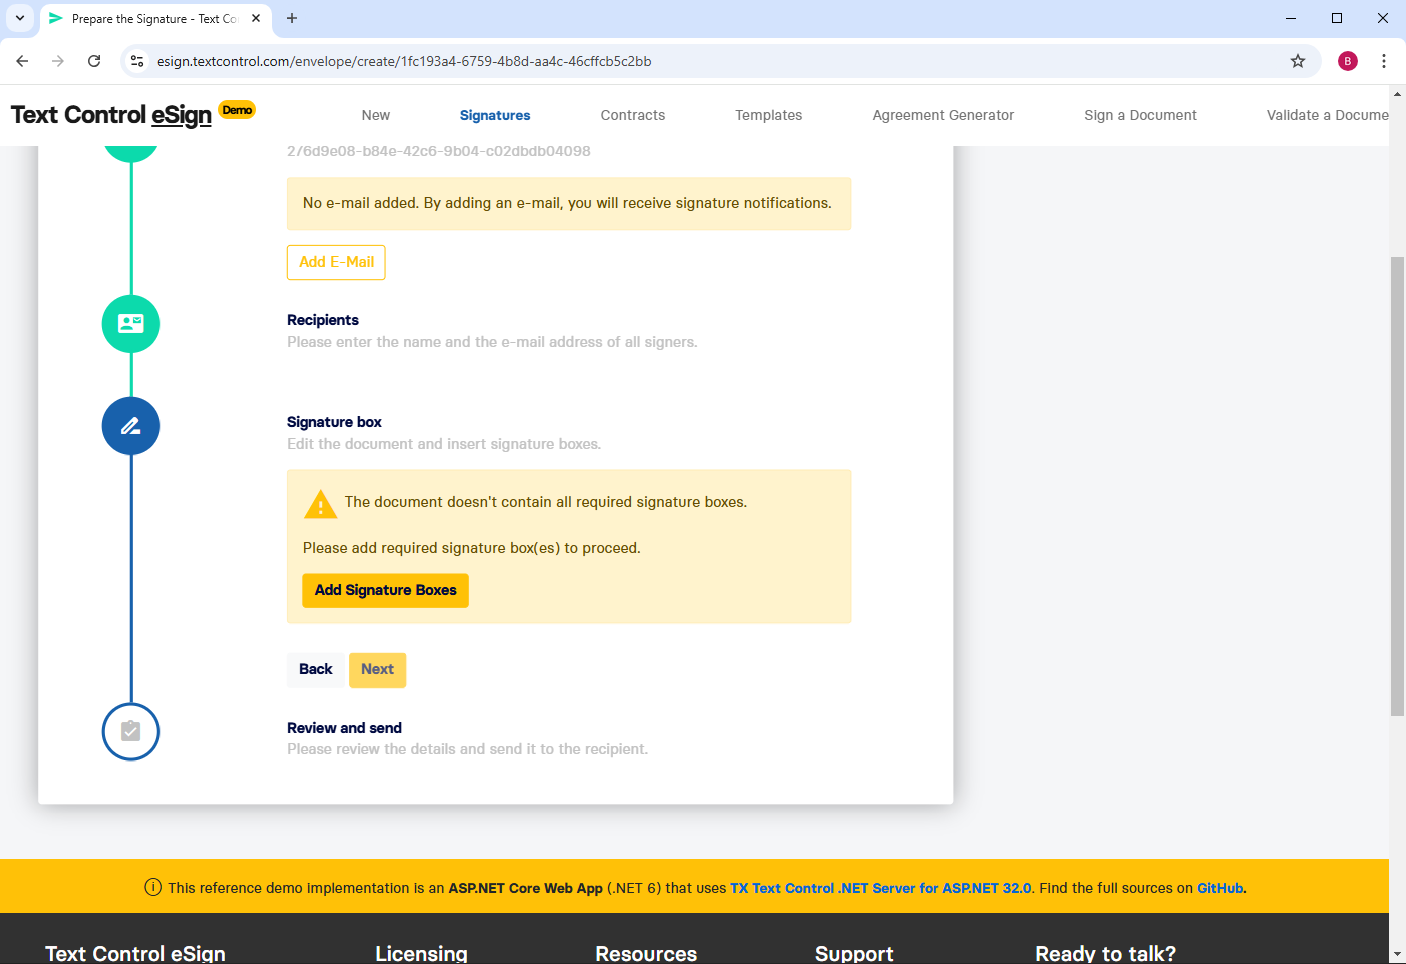
Task: Minimize the Chrome window
Action: click(1291, 18)
